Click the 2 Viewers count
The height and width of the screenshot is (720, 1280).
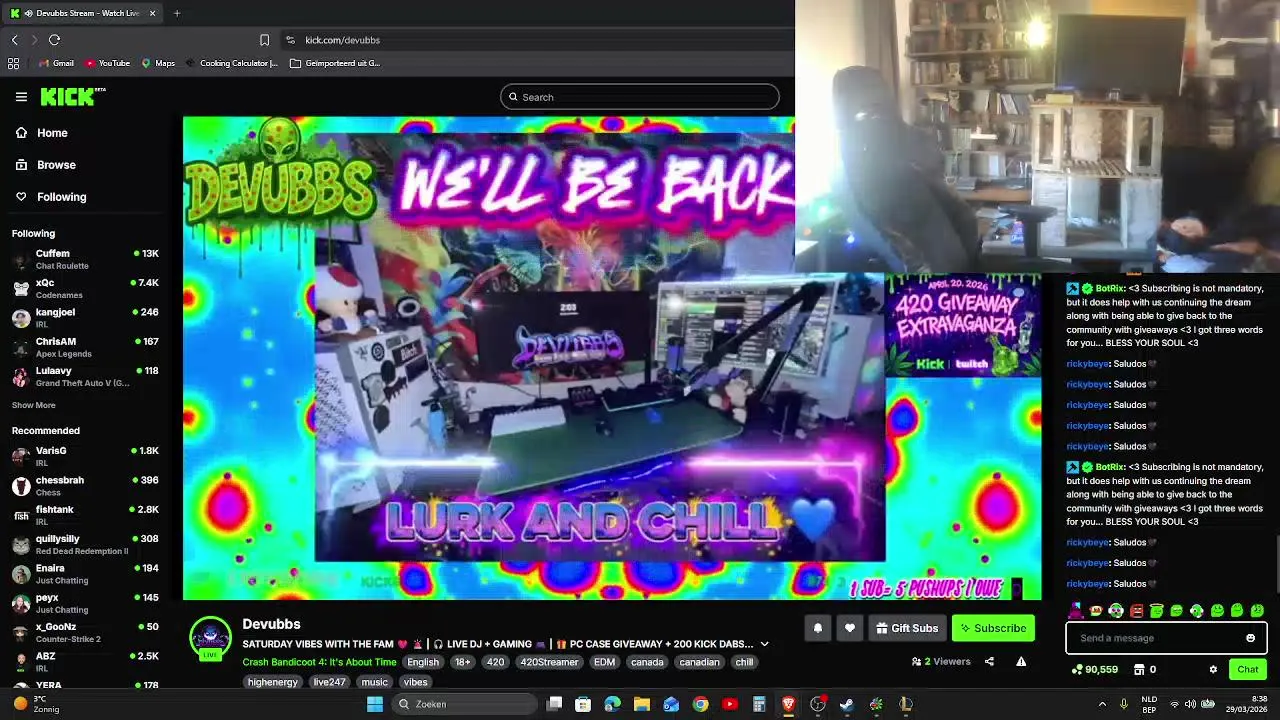[941, 661]
